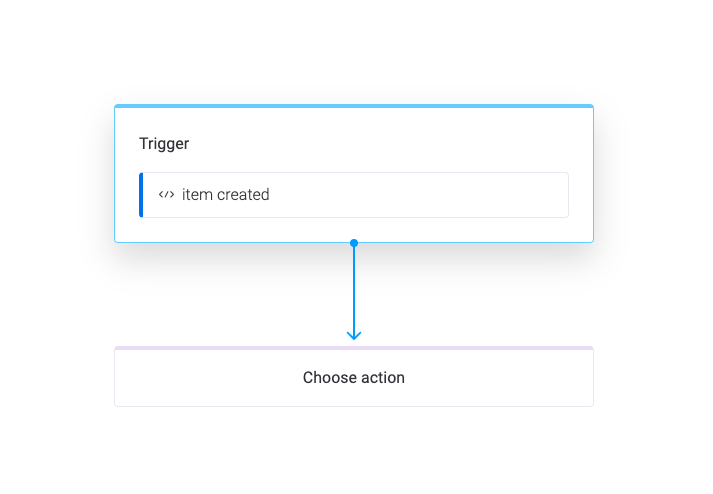Click empty canvas above the Trigger card
713x494 pixels.
coord(354,50)
